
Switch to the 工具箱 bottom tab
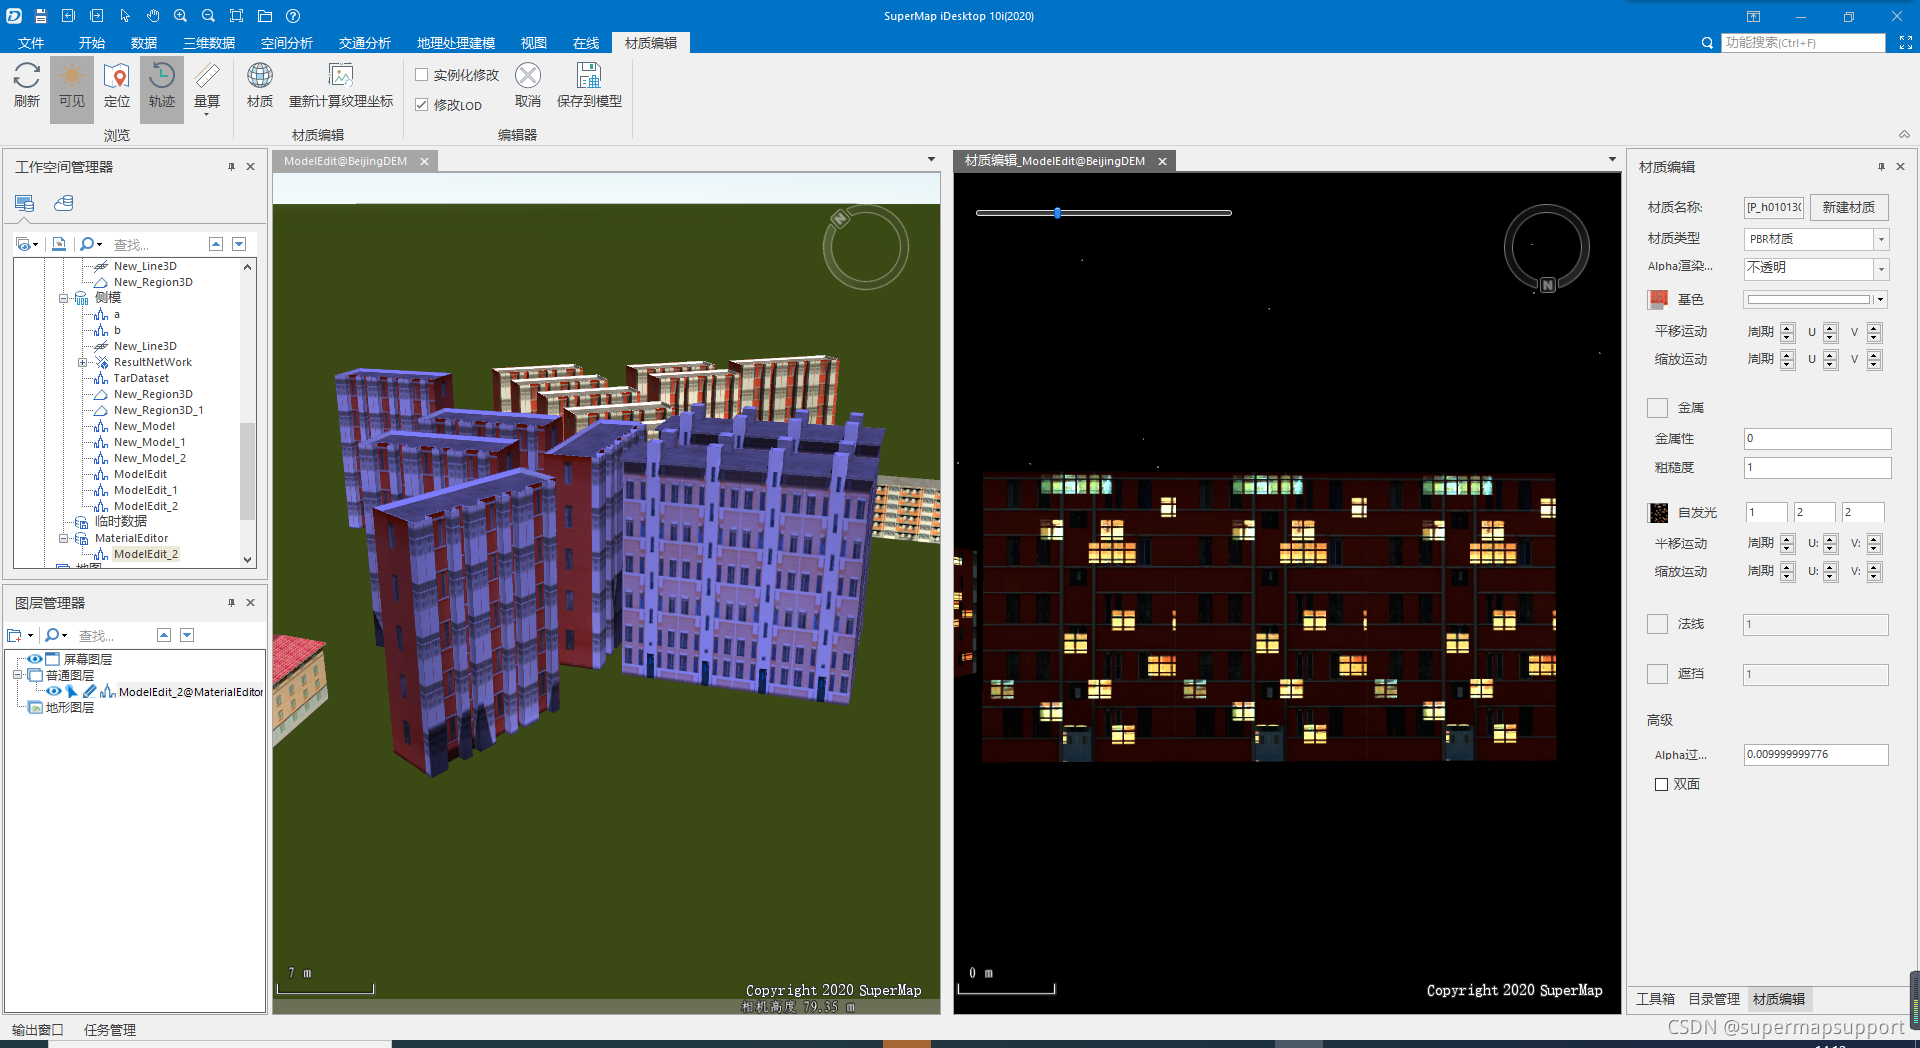[1656, 999]
